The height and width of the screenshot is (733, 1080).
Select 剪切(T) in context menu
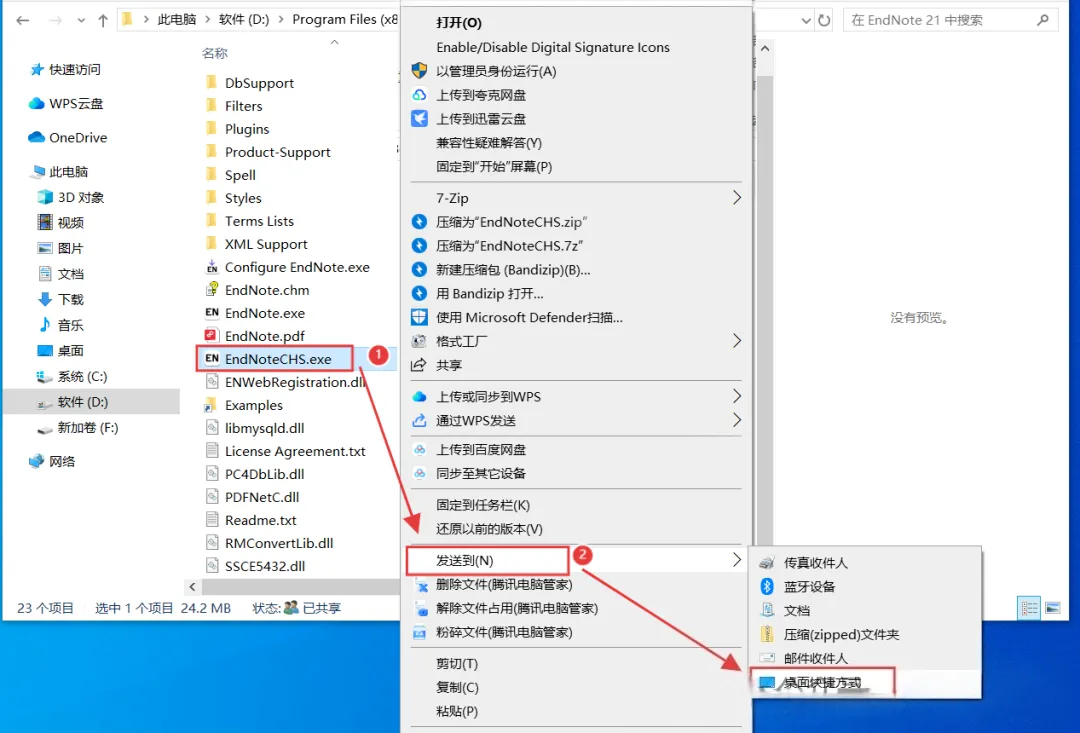[457, 663]
